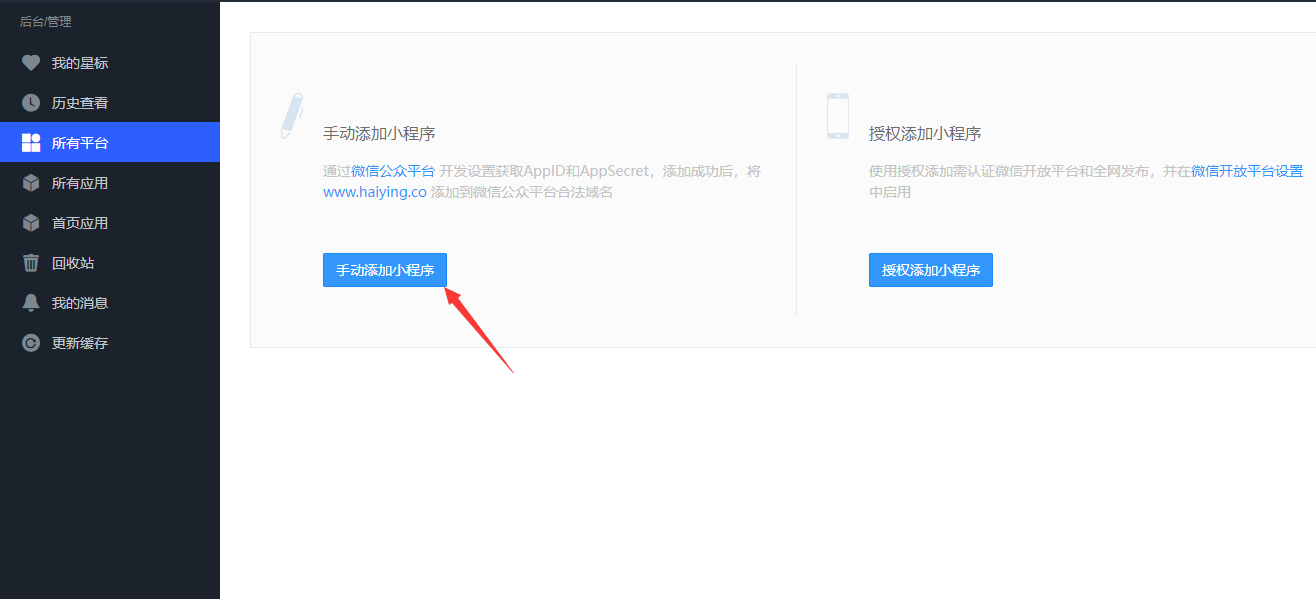Click the trash icon beside 回收站
Screen dimensions: 1316x599
31,263
